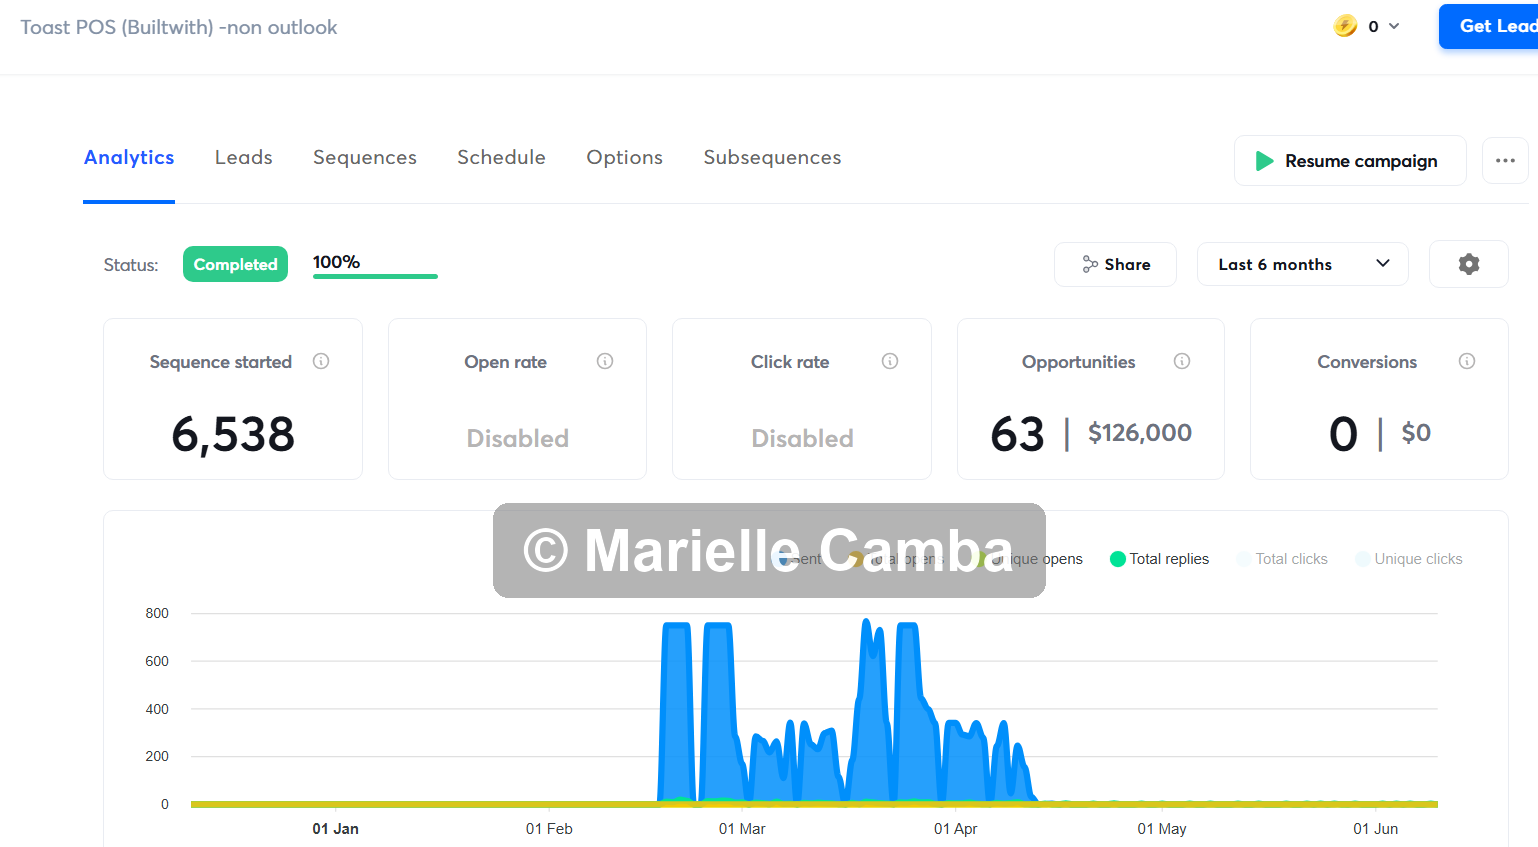This screenshot has width=1538, height=847.
Task: Click the Completed status badge
Action: pos(235,264)
